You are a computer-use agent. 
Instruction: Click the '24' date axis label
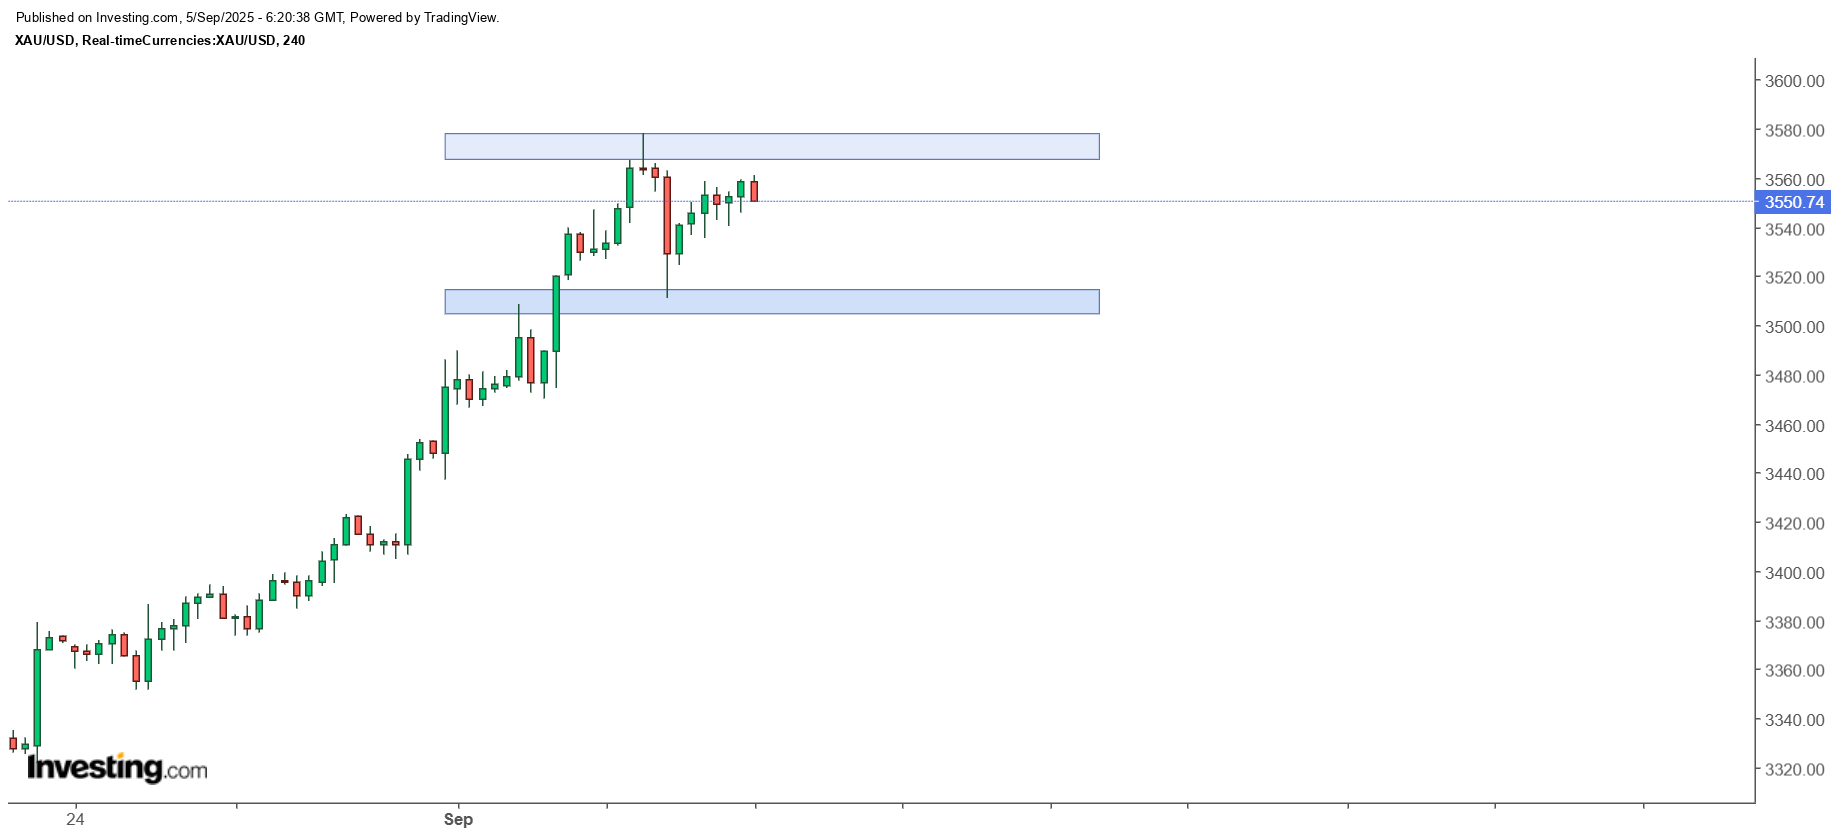(75, 820)
